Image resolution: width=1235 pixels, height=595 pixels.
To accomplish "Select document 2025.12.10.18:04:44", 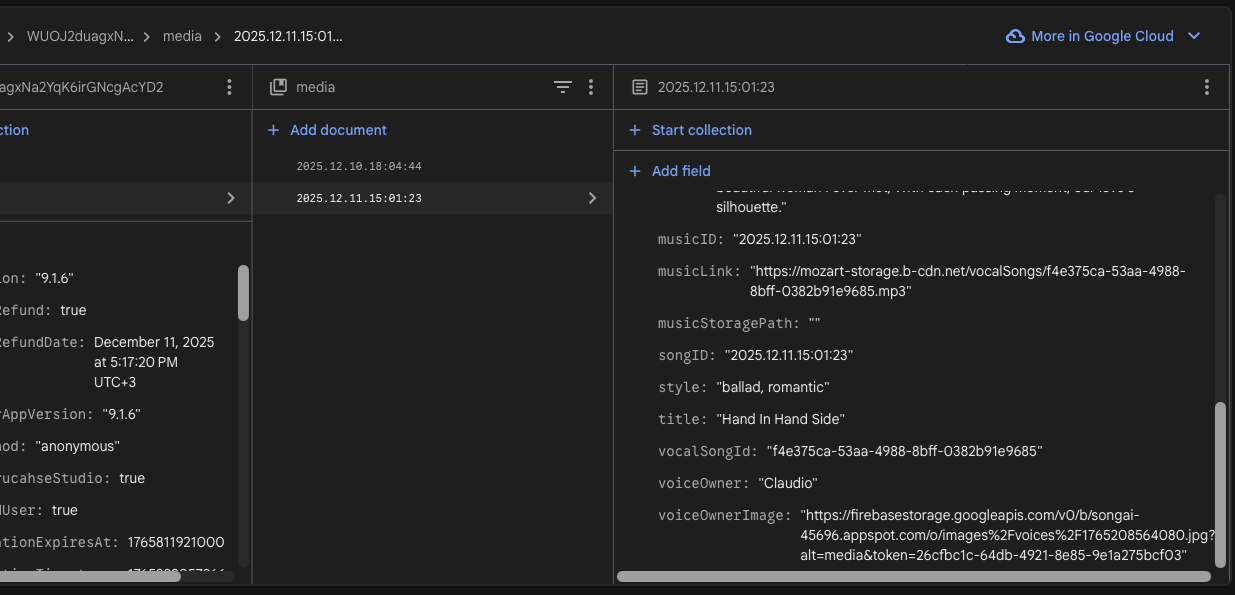I will click(x=359, y=166).
